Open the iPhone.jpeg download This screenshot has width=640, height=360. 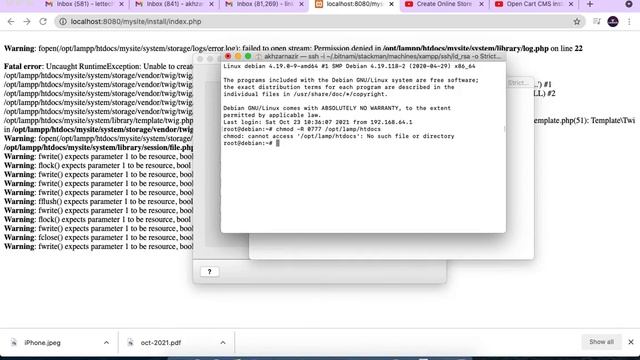[x=42, y=343]
